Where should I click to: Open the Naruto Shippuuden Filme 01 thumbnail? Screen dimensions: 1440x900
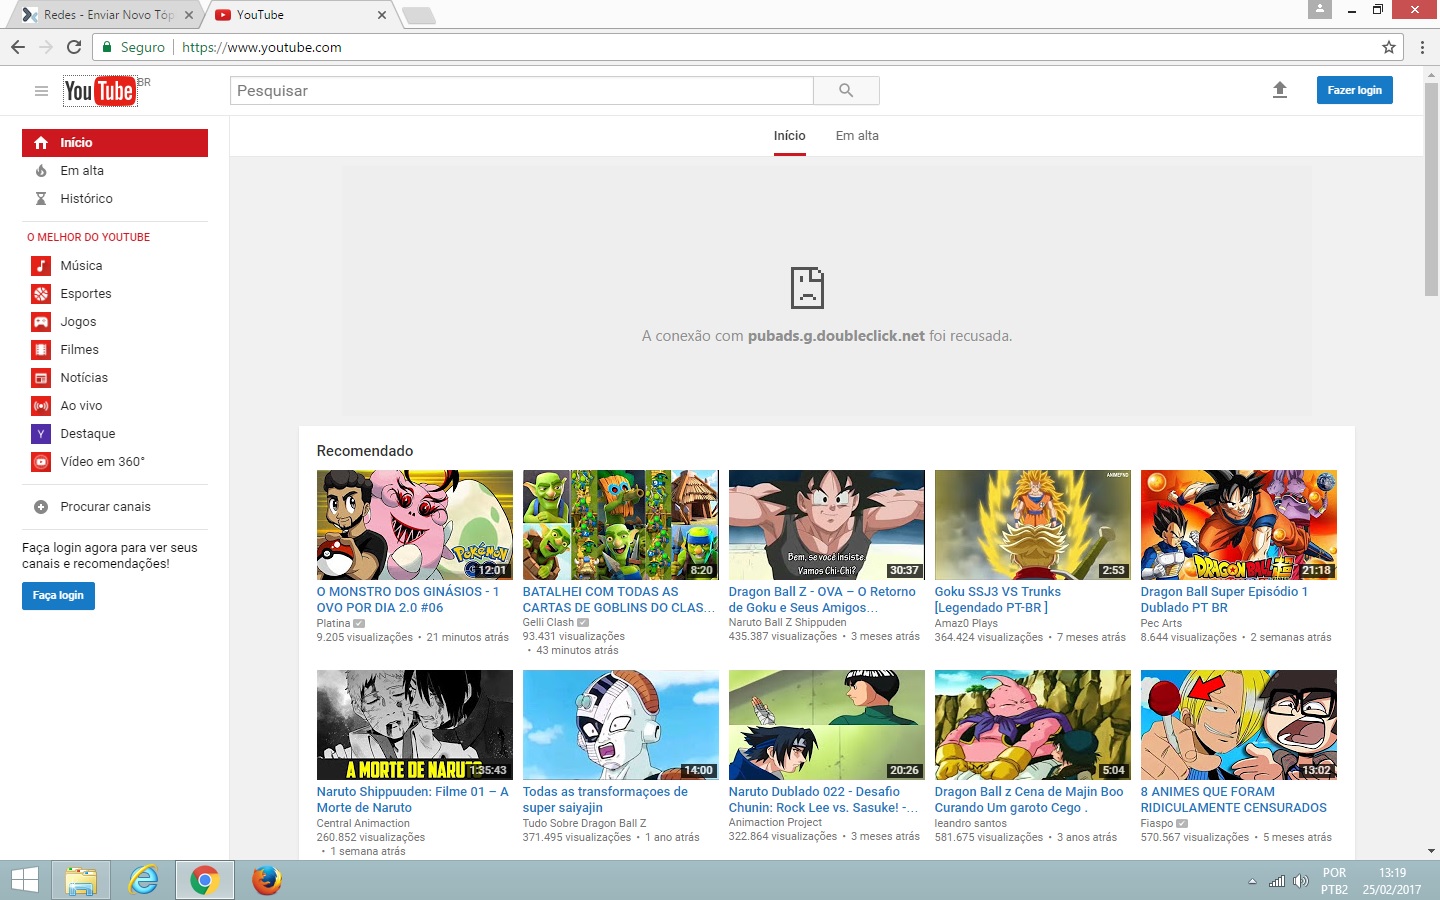pos(414,725)
